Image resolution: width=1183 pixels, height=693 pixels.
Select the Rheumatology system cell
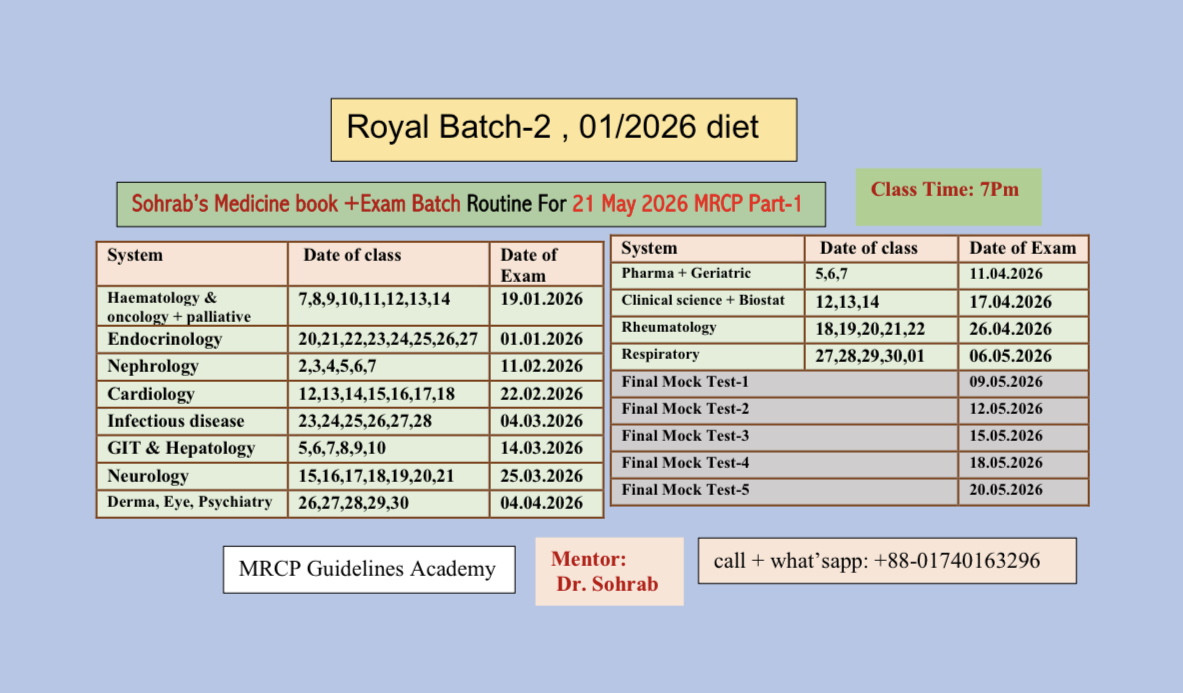pos(669,328)
